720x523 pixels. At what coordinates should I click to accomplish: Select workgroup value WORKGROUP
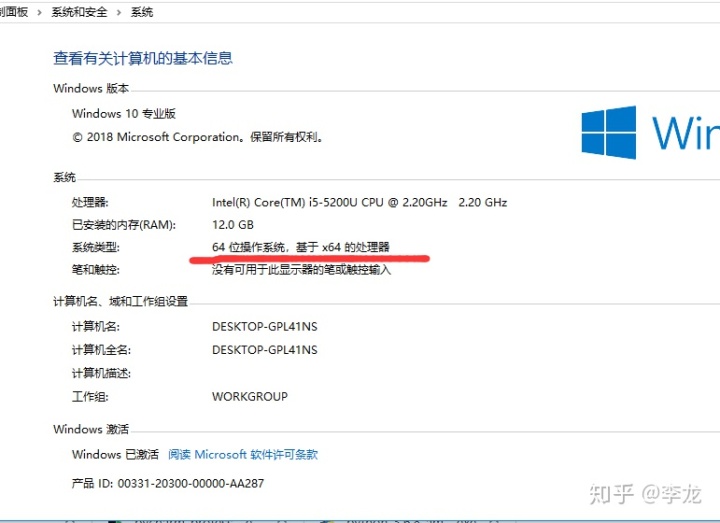click(x=250, y=396)
